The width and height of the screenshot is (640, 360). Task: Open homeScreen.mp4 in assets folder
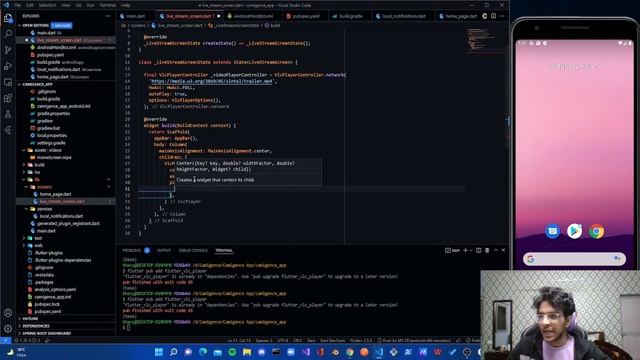pos(54,157)
